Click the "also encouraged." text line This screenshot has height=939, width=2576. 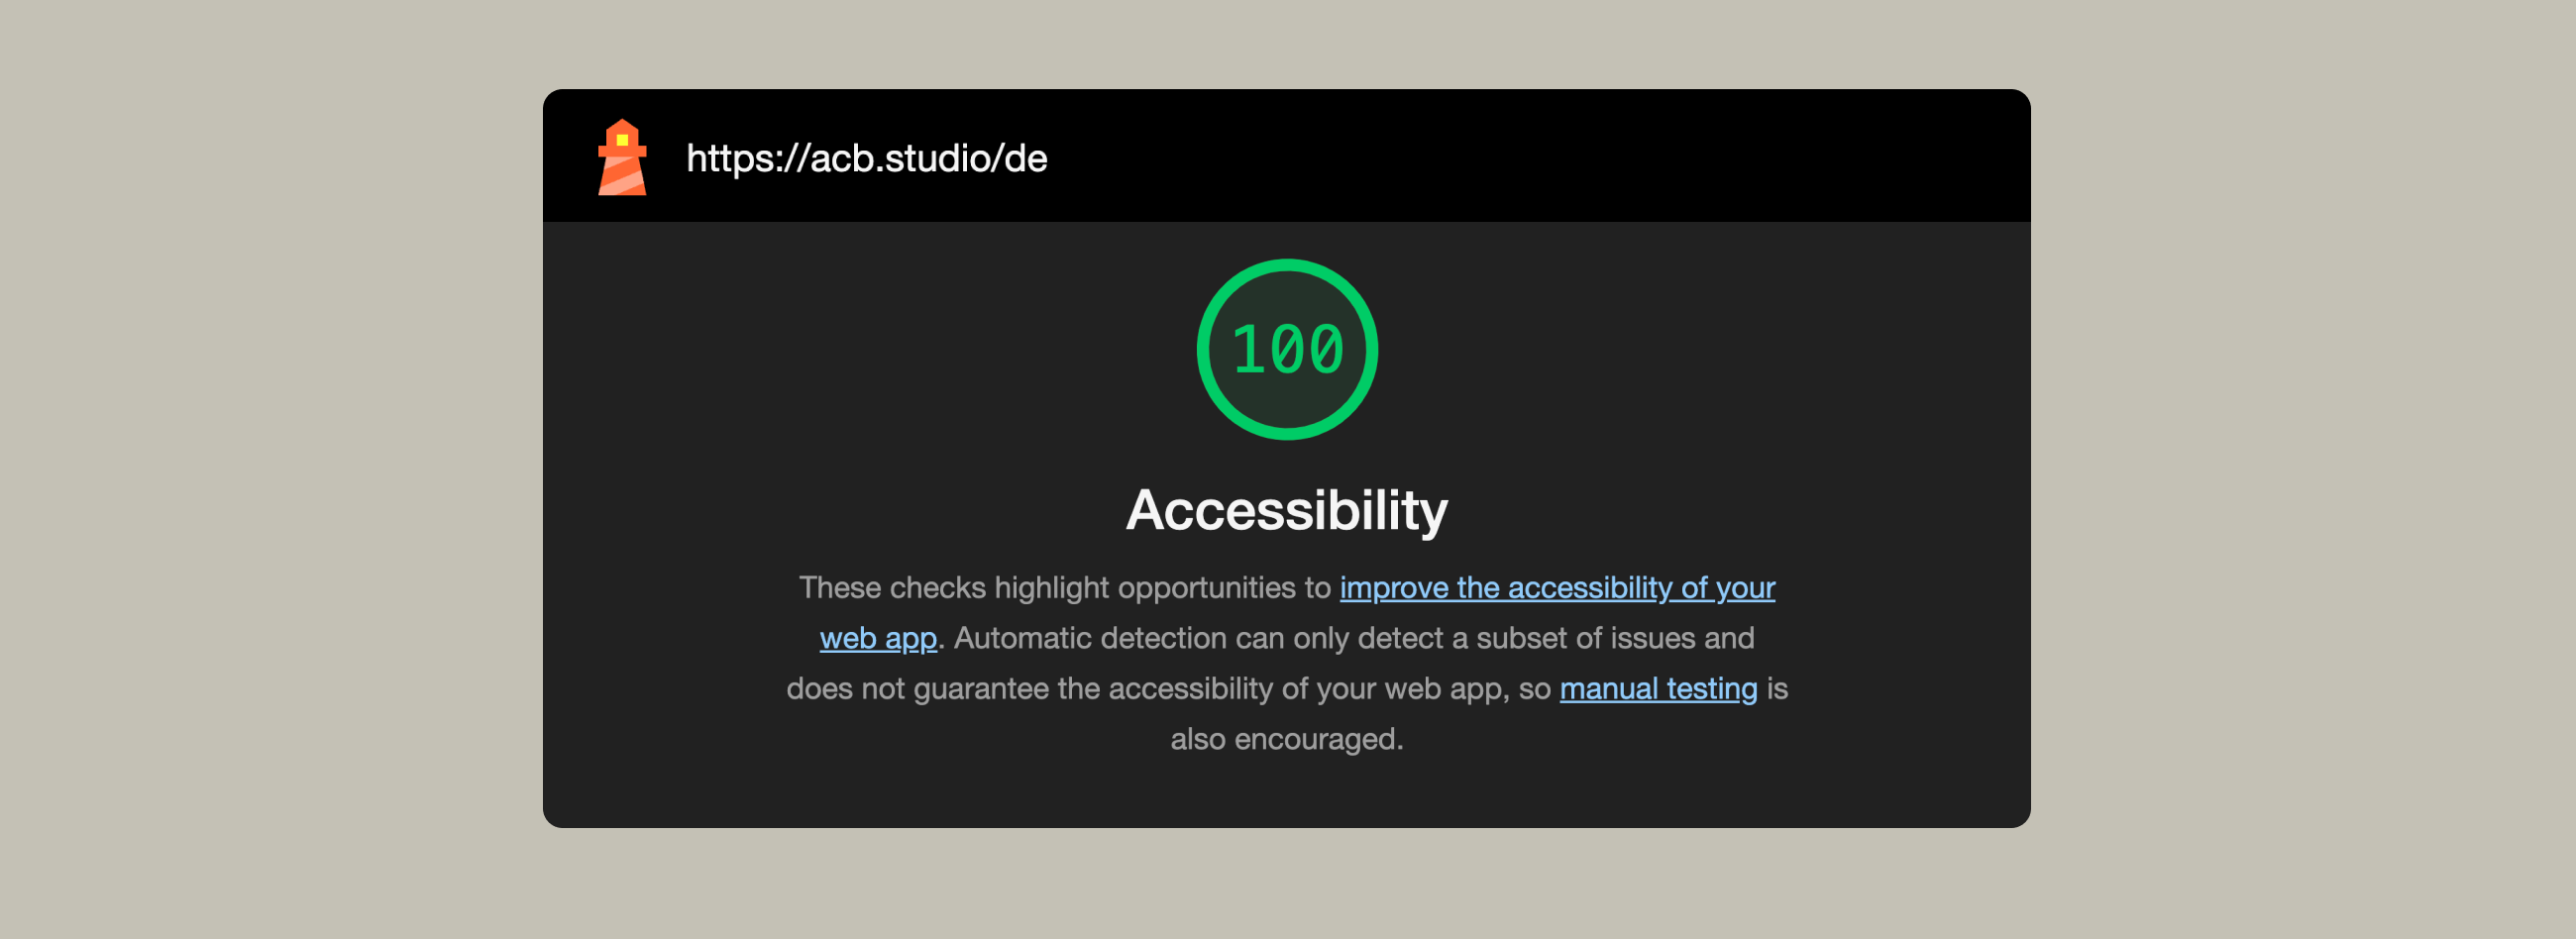coord(1286,739)
